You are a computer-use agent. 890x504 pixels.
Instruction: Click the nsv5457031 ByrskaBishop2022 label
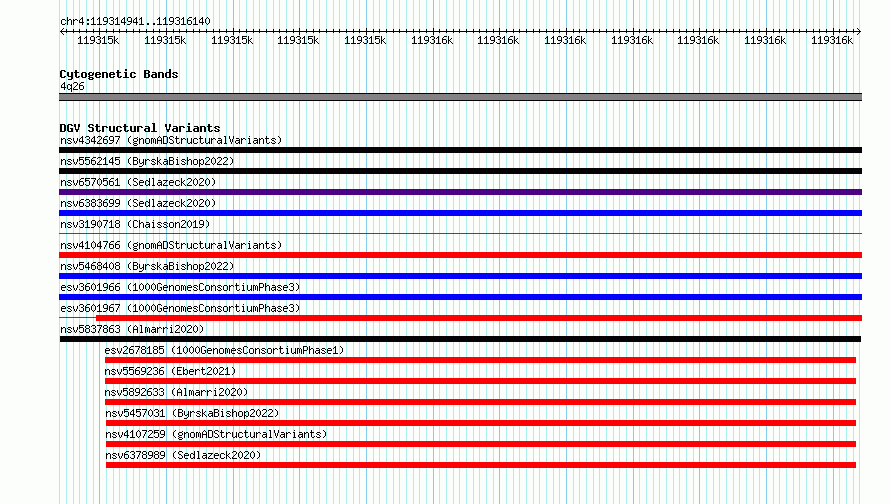click(192, 413)
